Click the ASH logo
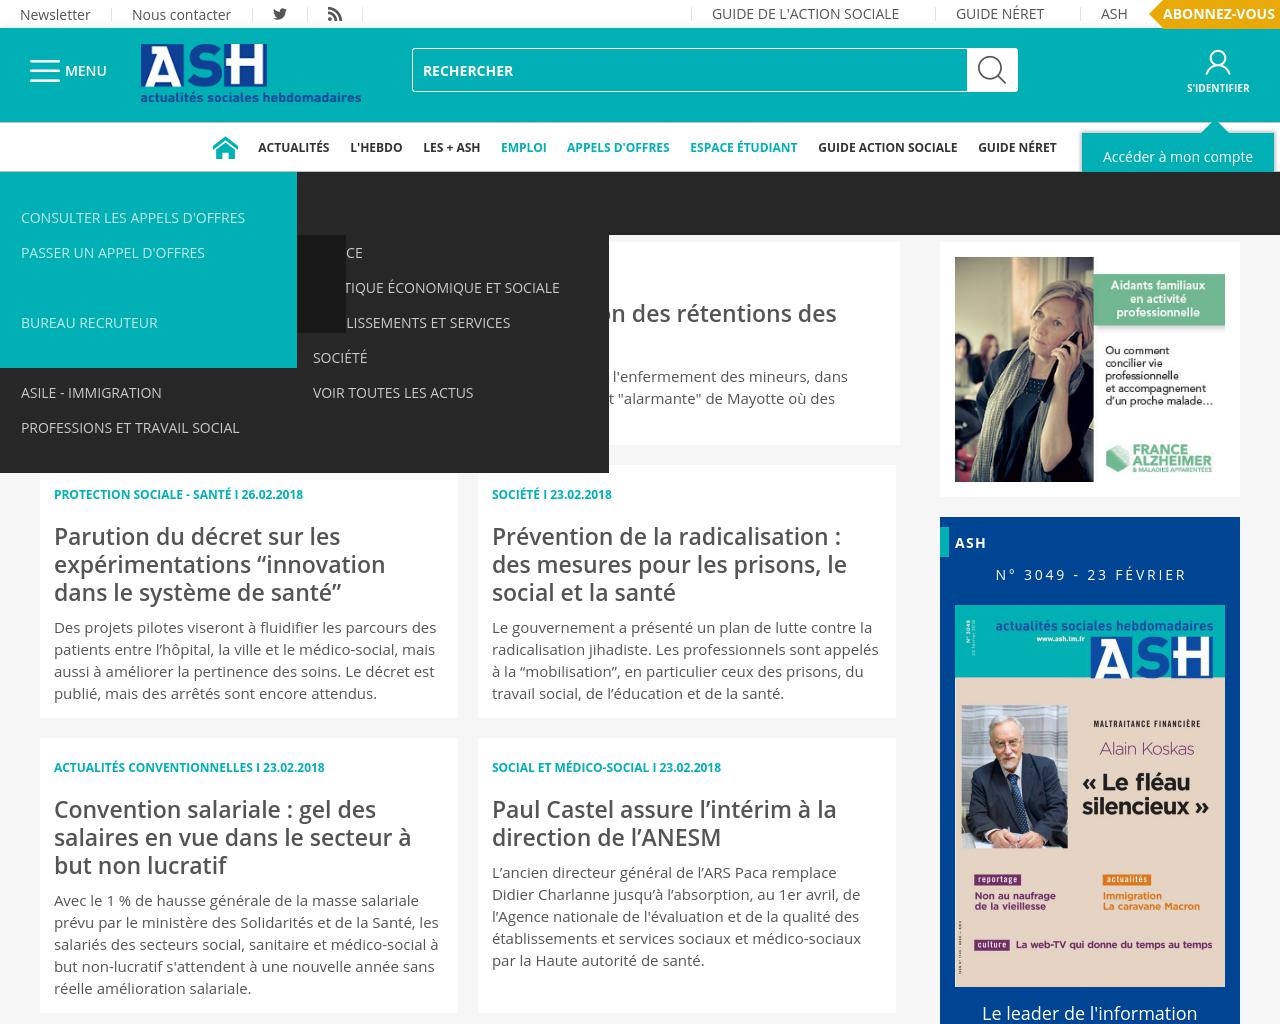 pyautogui.click(x=250, y=72)
